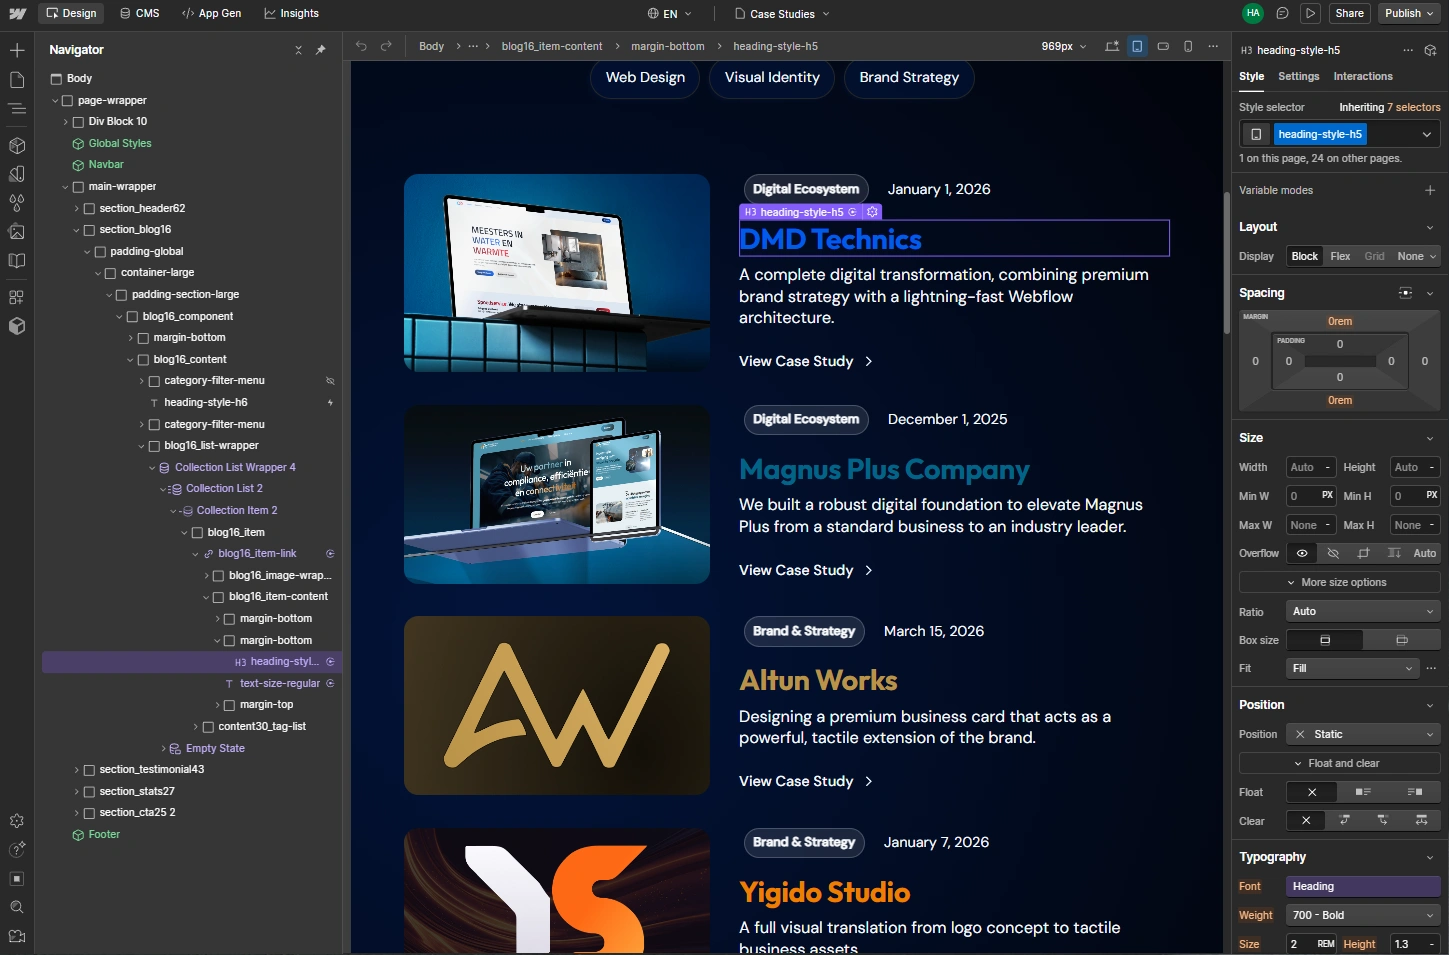Screen dimensions: 1449x955
Task: Click the Publish button
Action: (1409, 14)
